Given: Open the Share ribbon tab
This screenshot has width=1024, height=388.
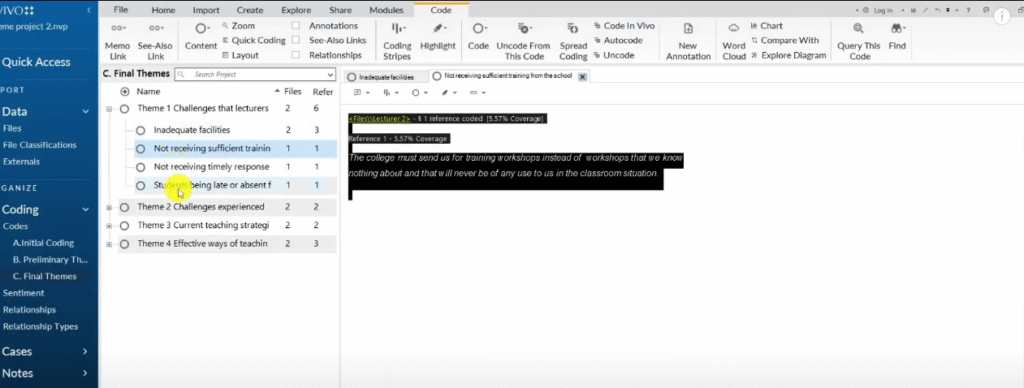Looking at the screenshot, I should pyautogui.click(x=340, y=10).
